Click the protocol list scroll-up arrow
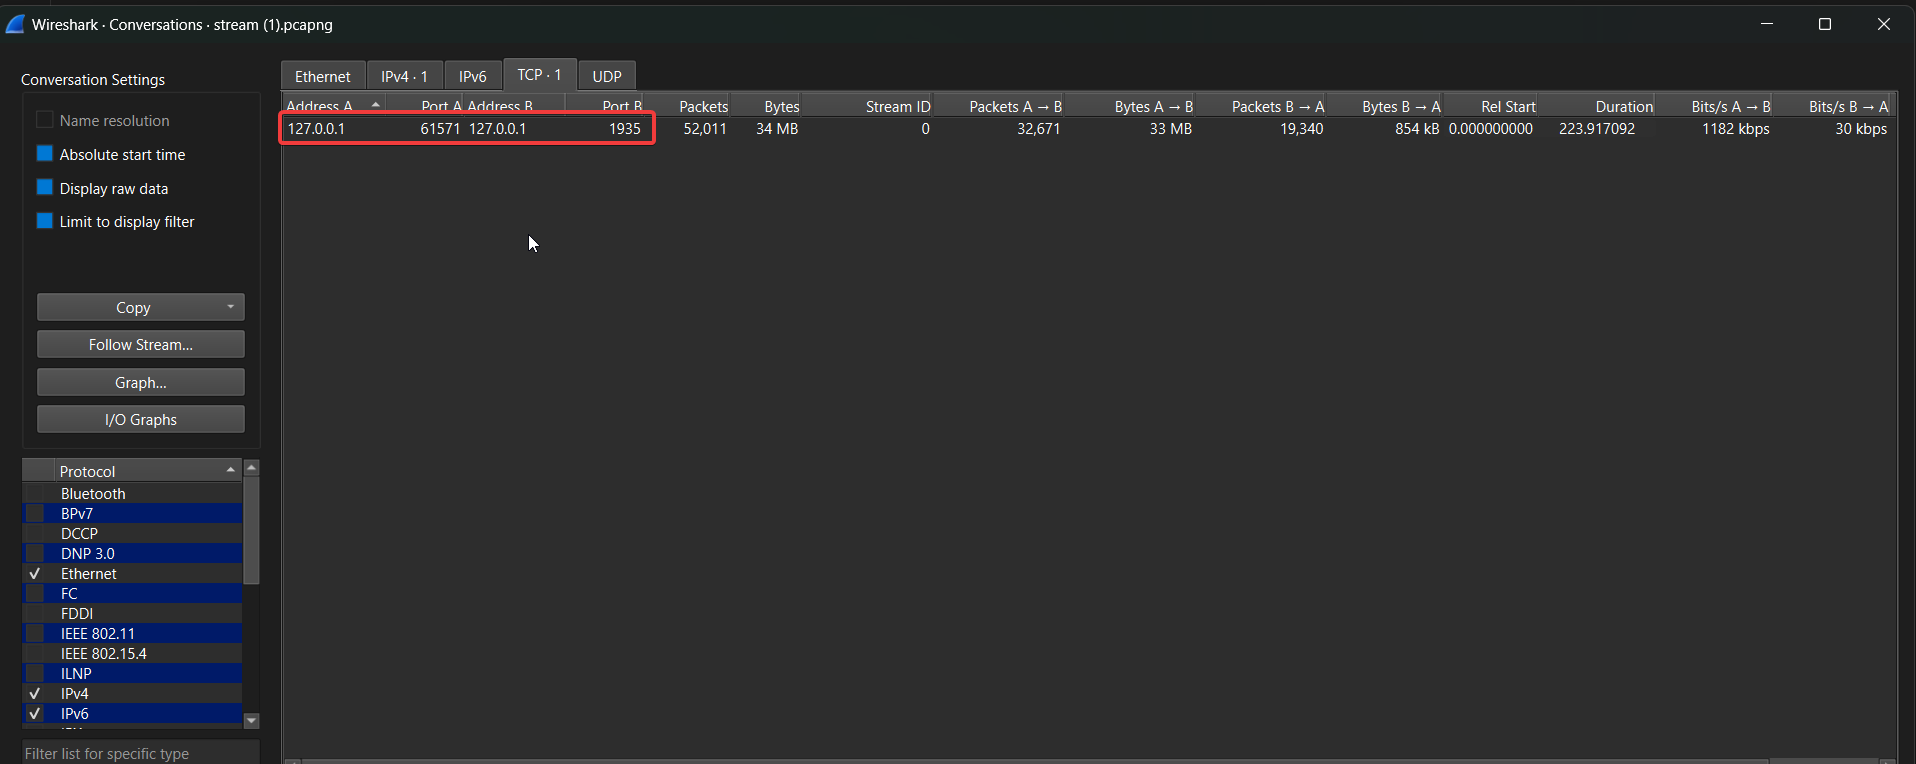Screen dimensions: 1916x764 (252, 467)
